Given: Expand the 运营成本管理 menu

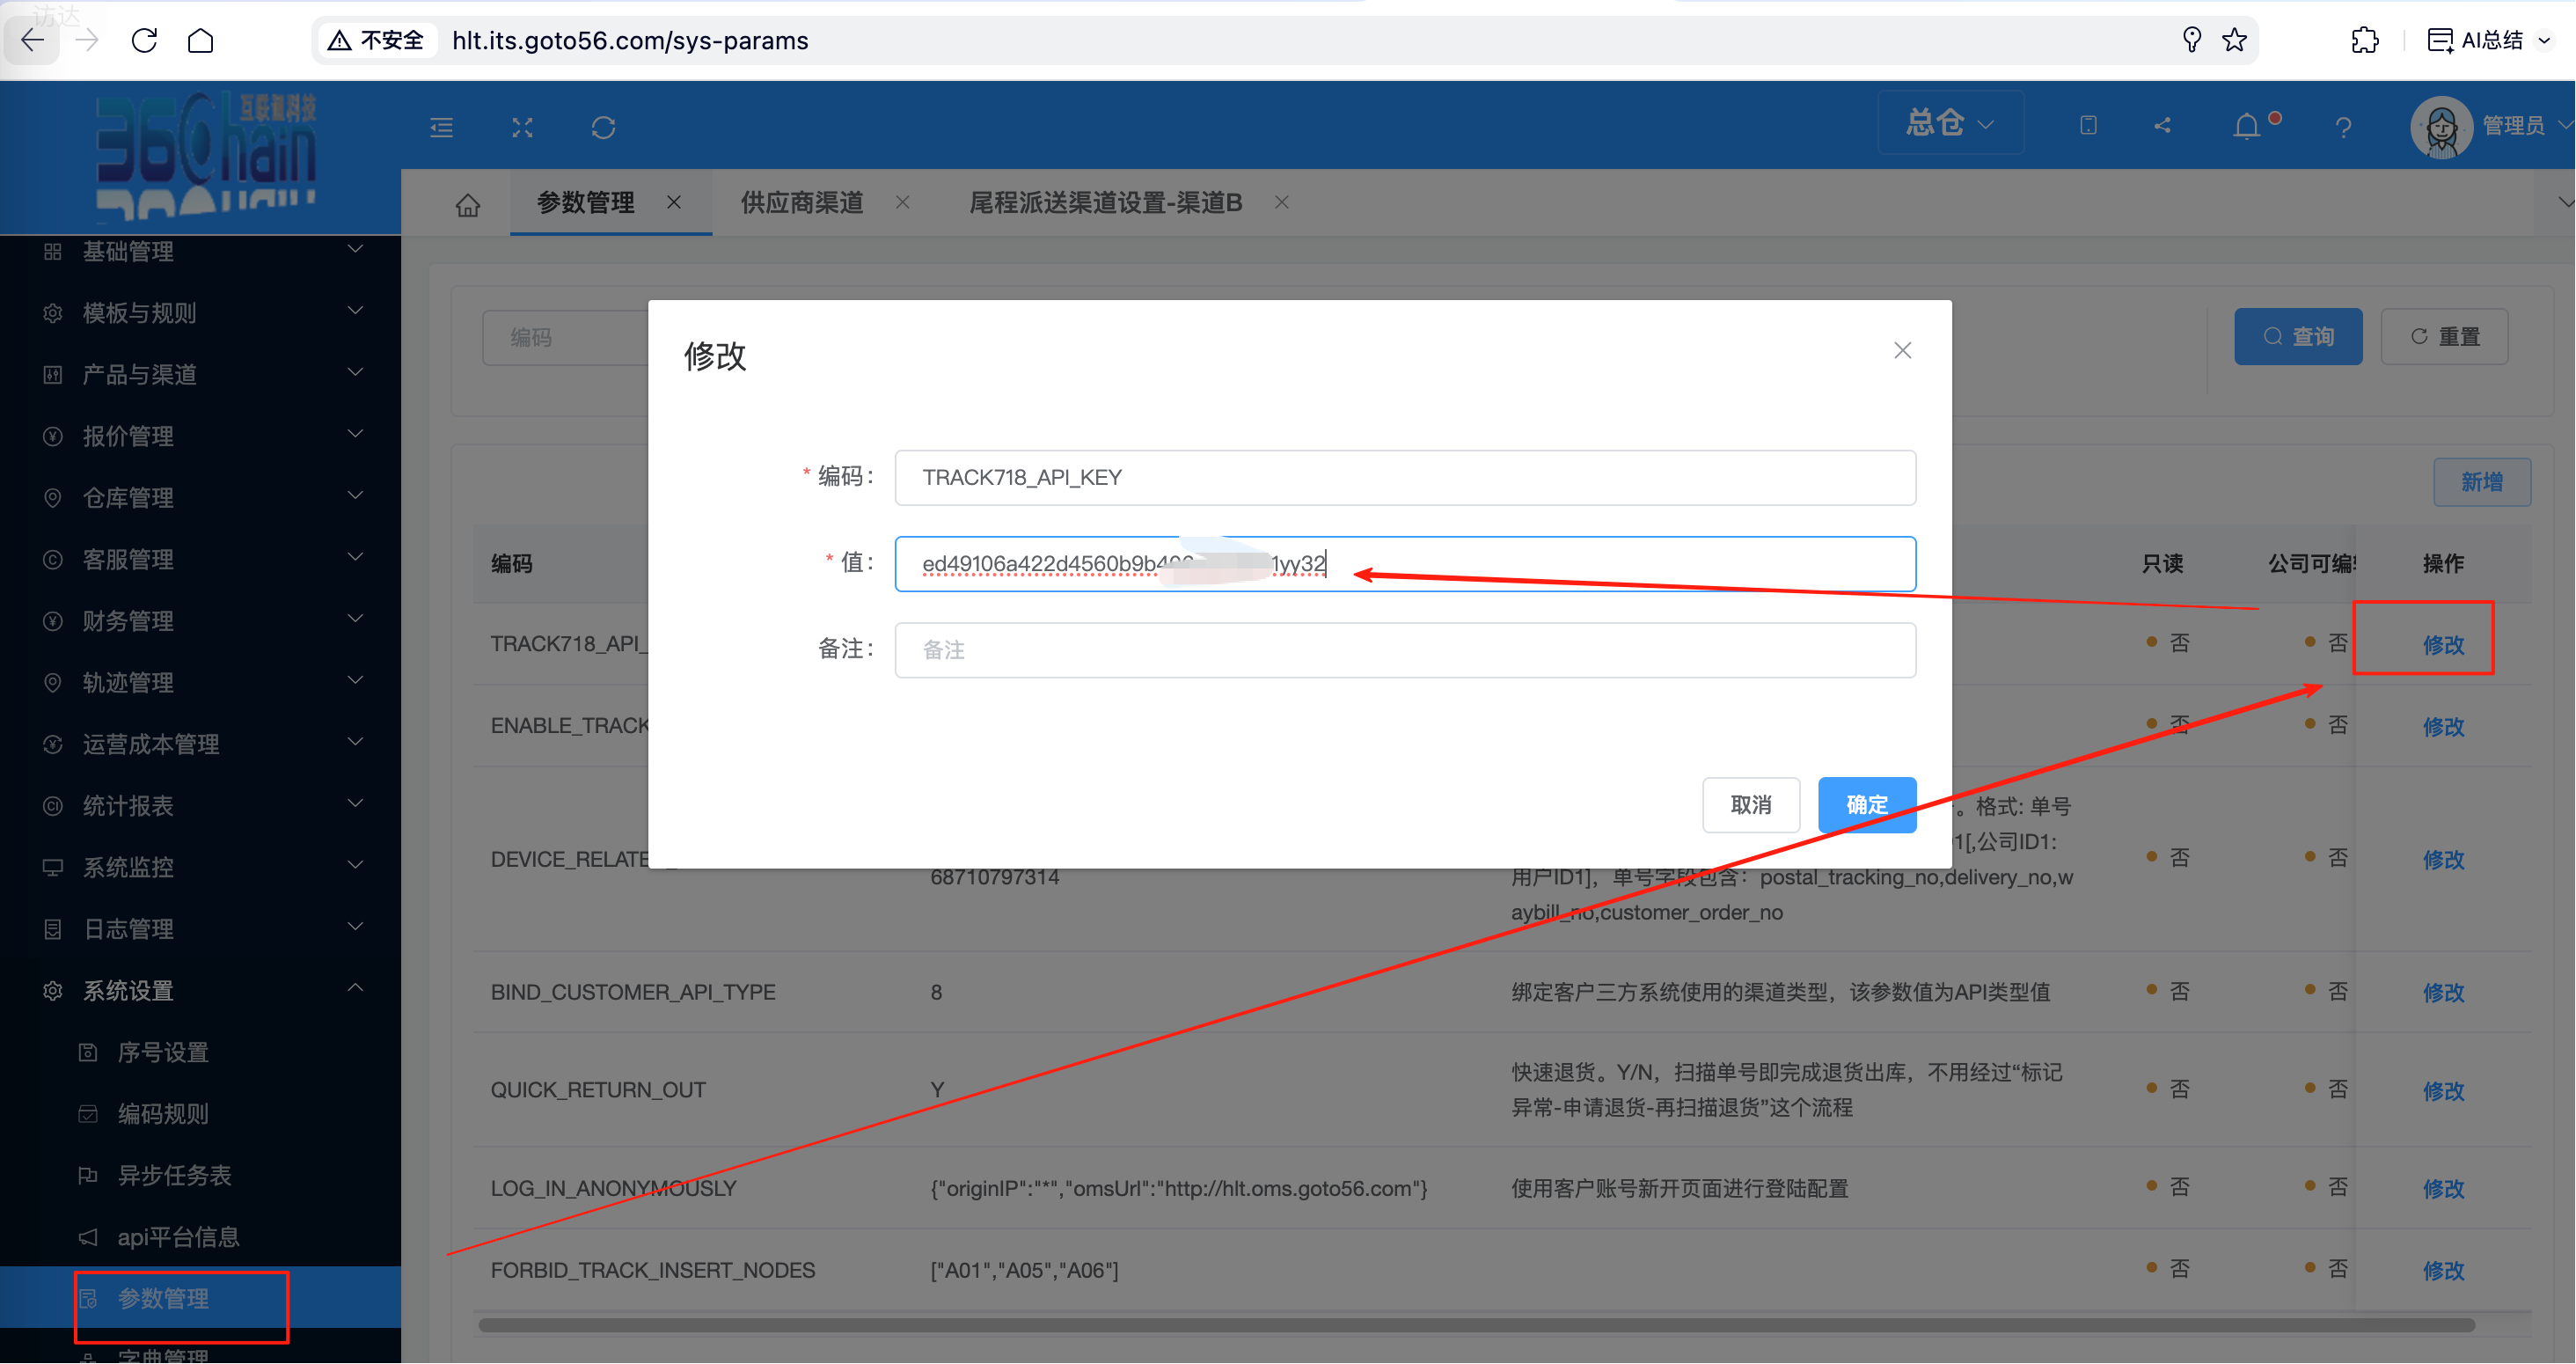Looking at the screenshot, I should pyautogui.click(x=200, y=744).
